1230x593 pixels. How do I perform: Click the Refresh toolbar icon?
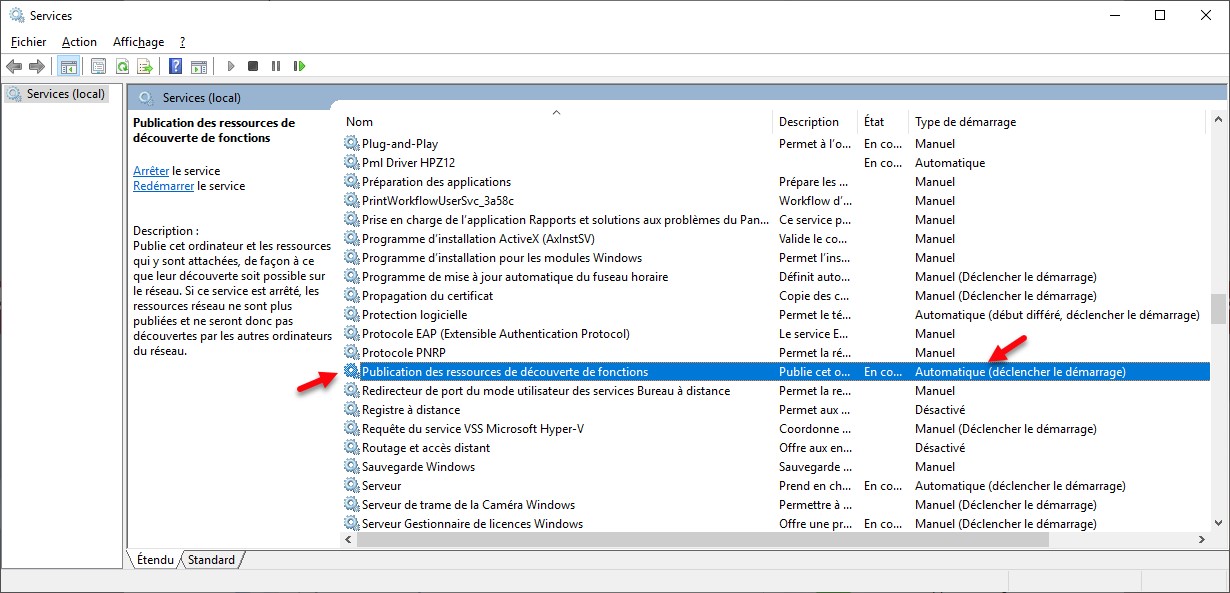[x=121, y=67]
